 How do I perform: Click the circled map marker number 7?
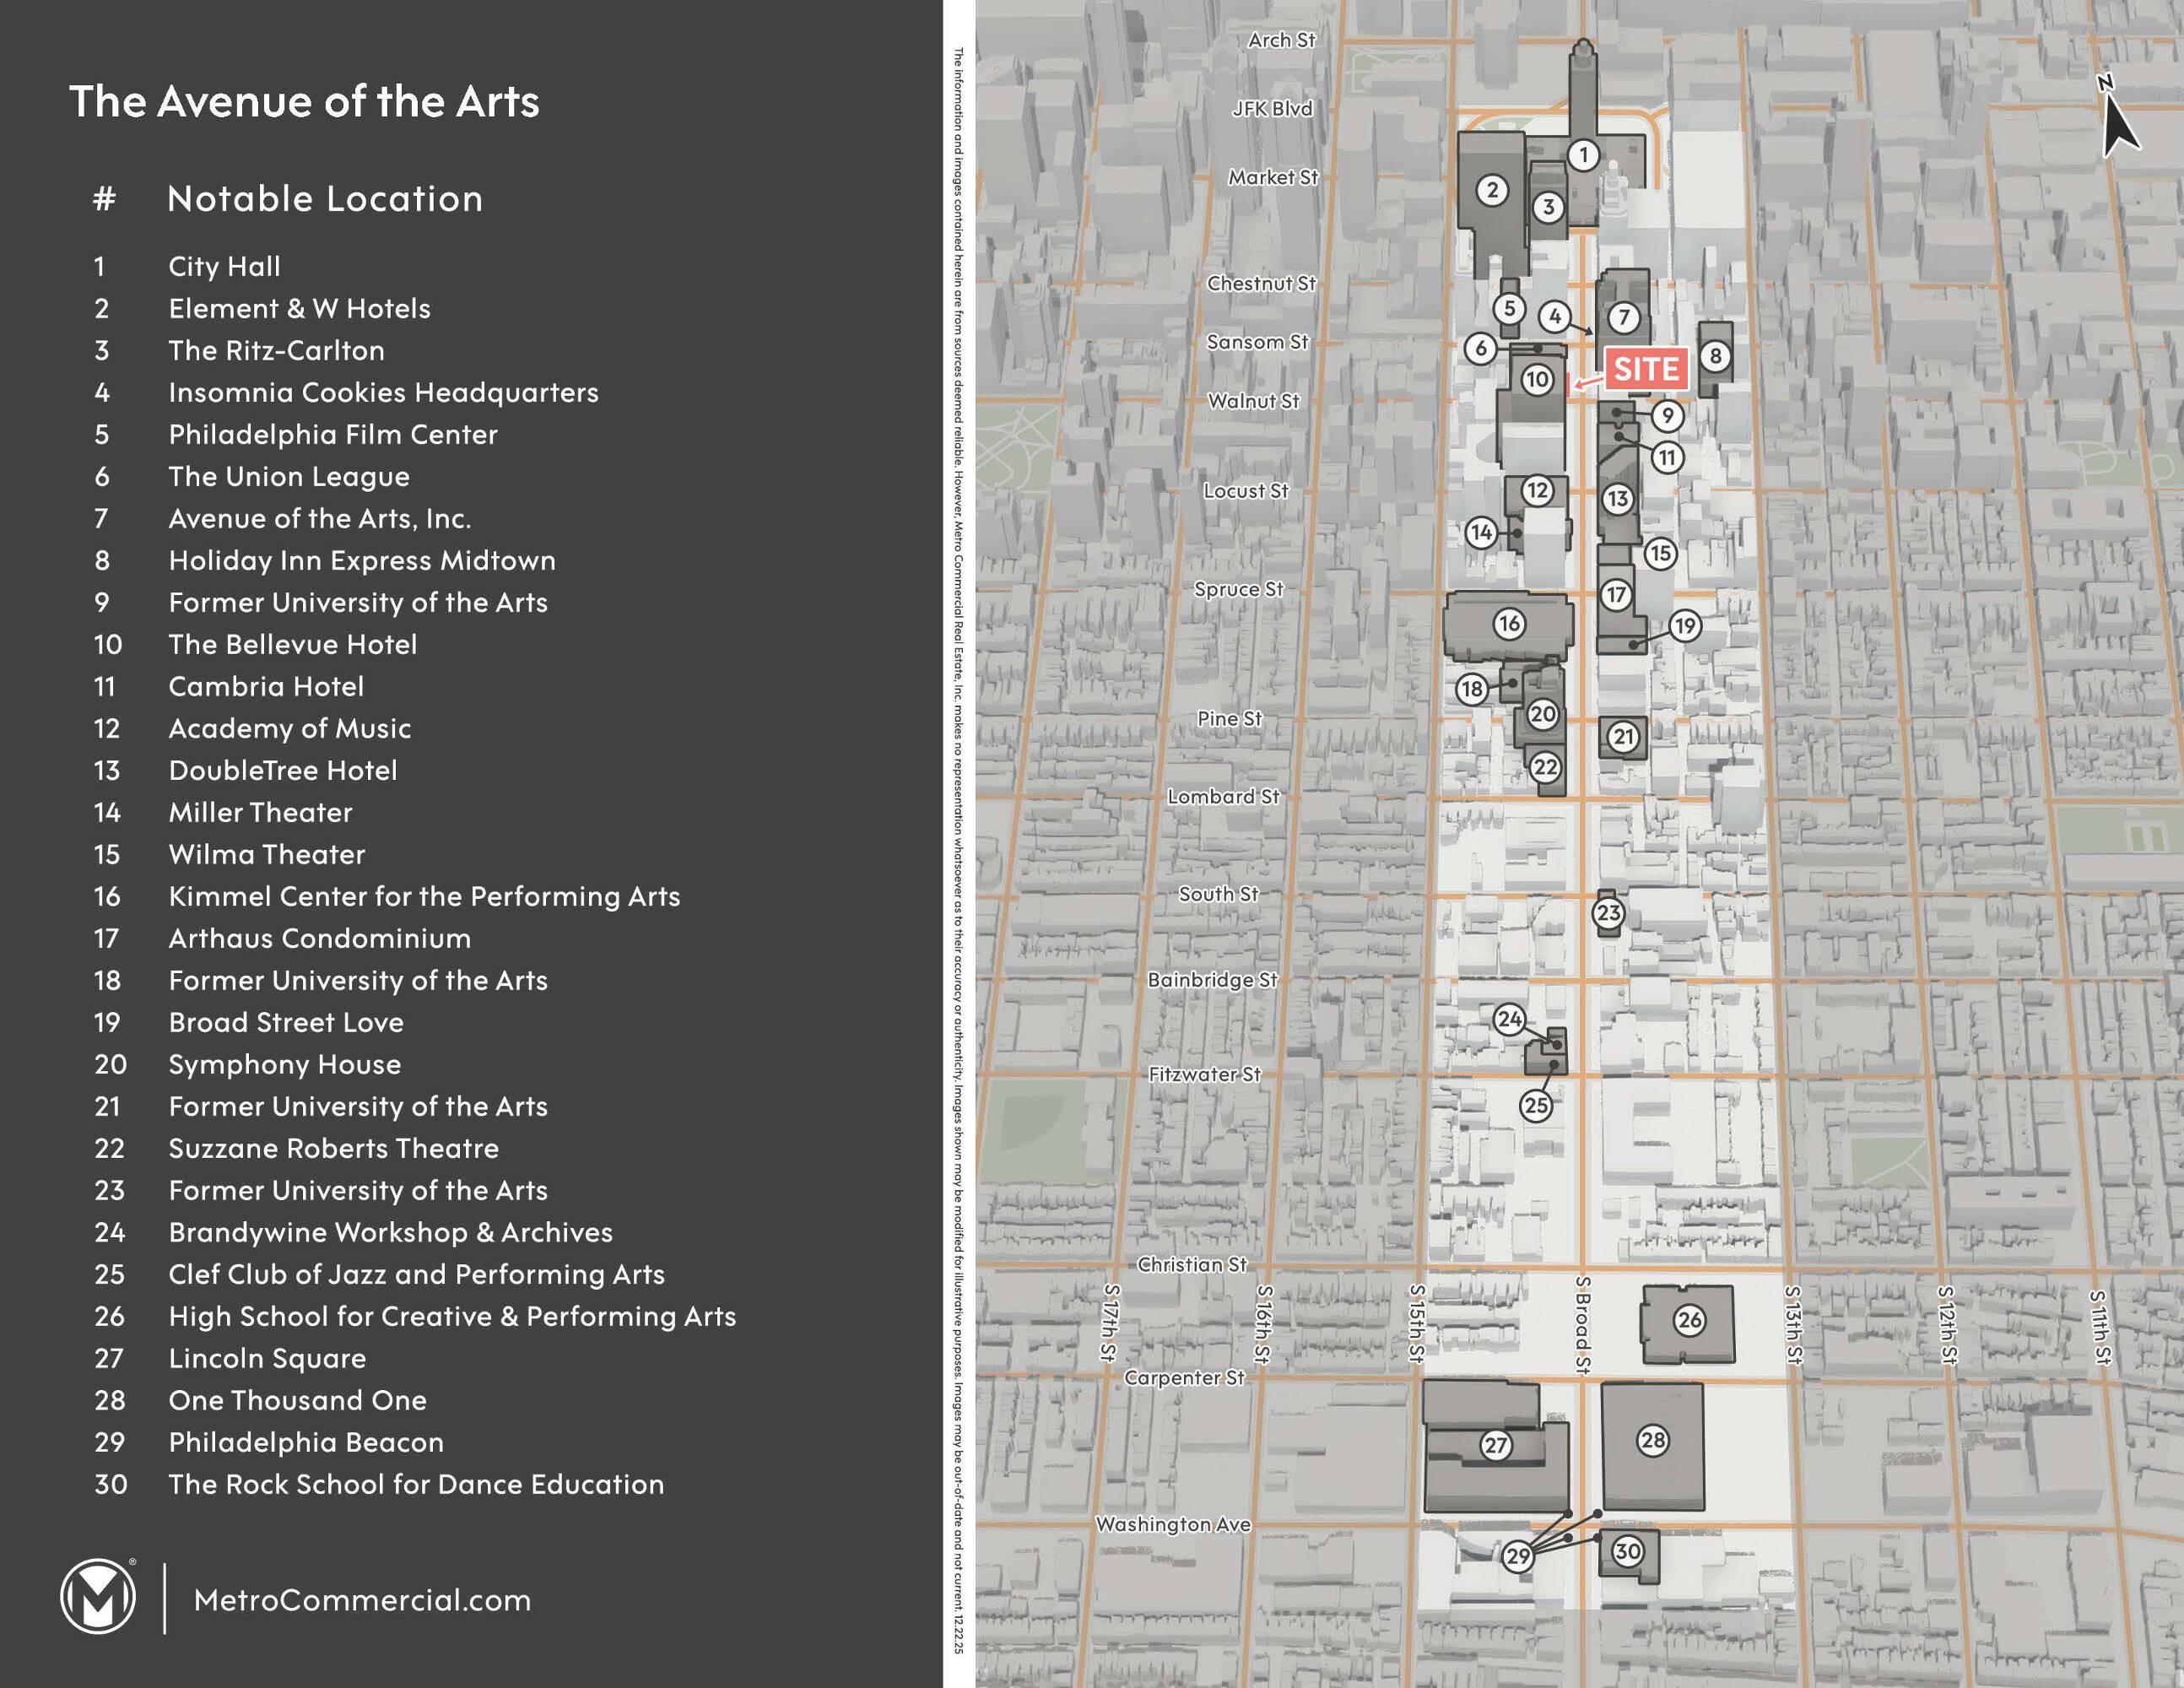tap(1624, 318)
